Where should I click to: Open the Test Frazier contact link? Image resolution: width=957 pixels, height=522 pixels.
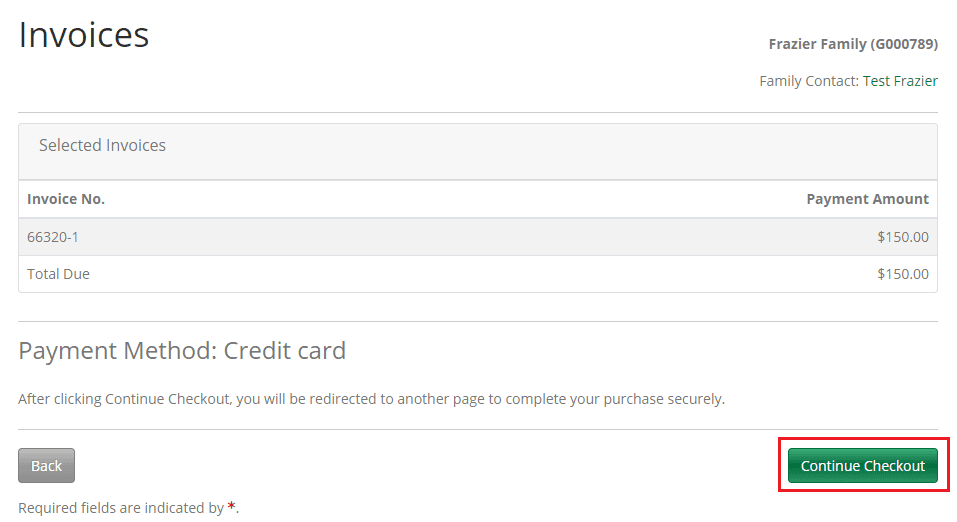click(x=900, y=81)
